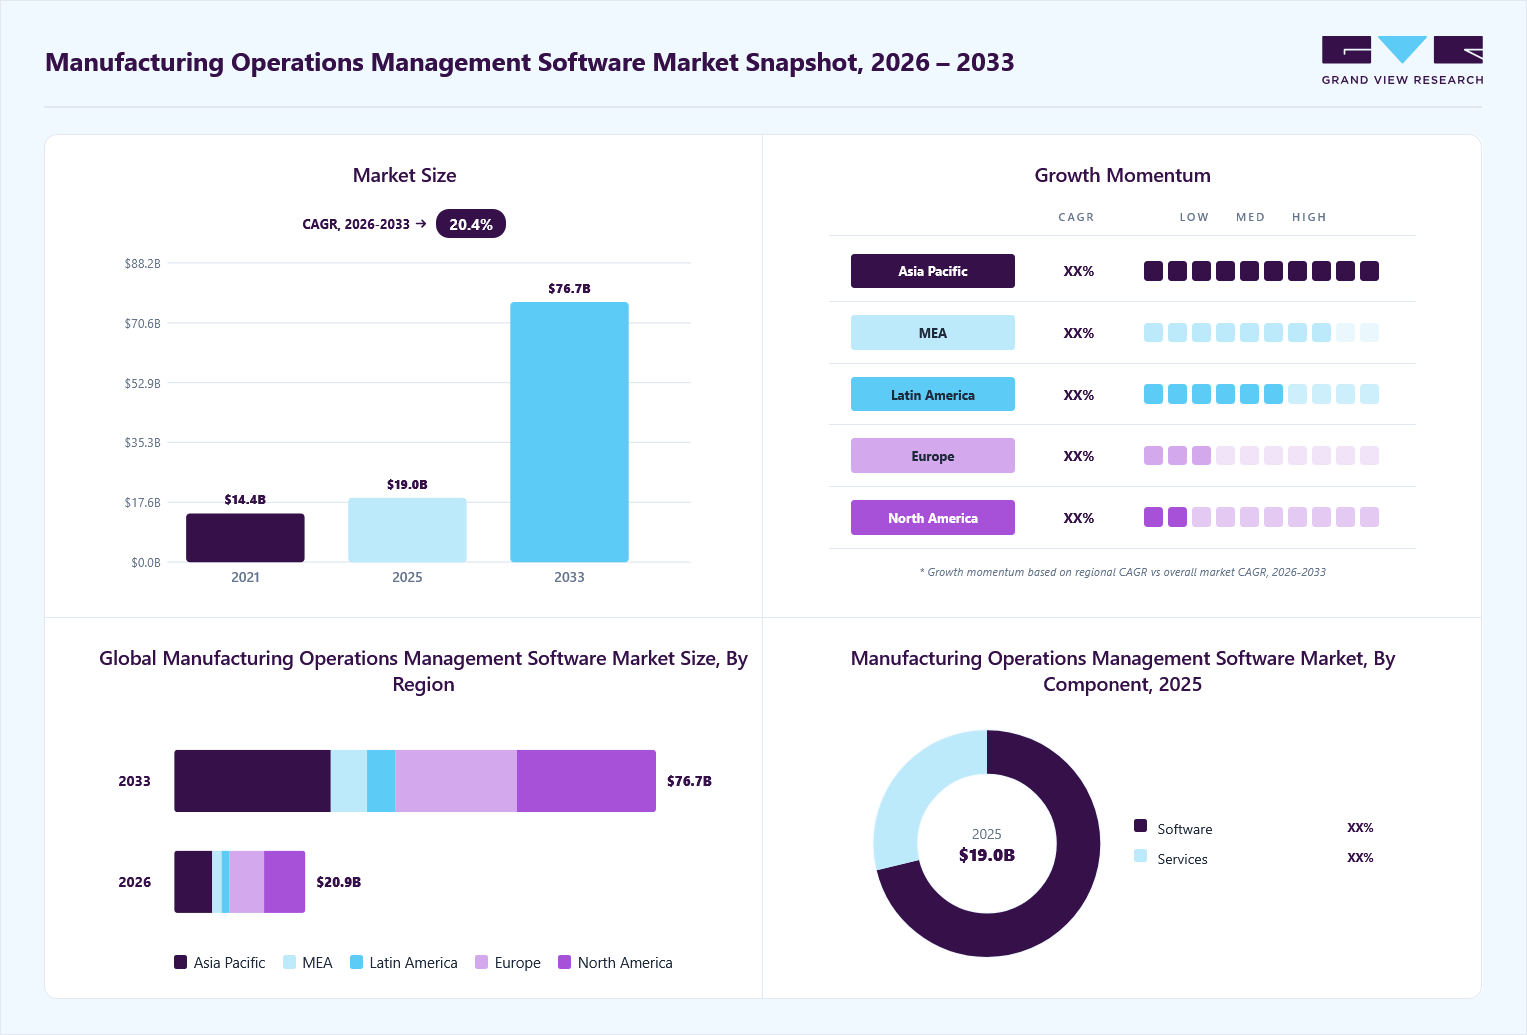Select the Europe region label
This screenshot has height=1035, width=1527.
coord(933,456)
